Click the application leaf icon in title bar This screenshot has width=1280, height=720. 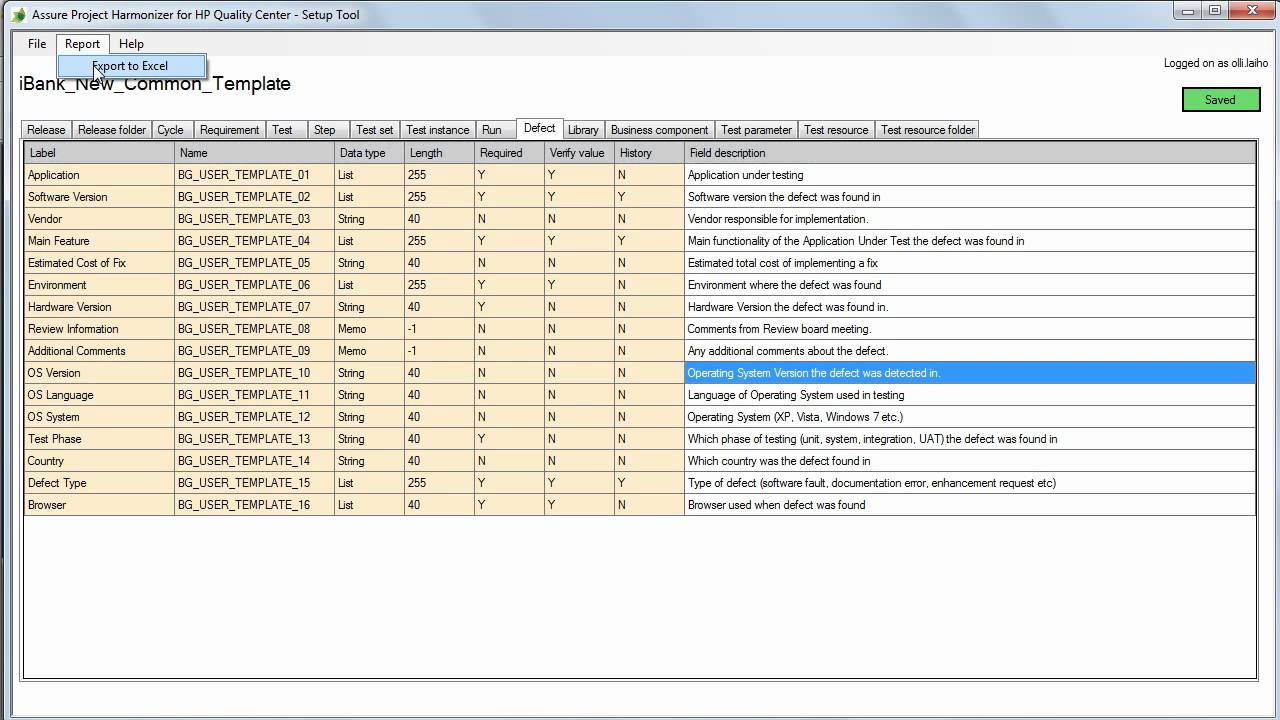click(x=19, y=15)
